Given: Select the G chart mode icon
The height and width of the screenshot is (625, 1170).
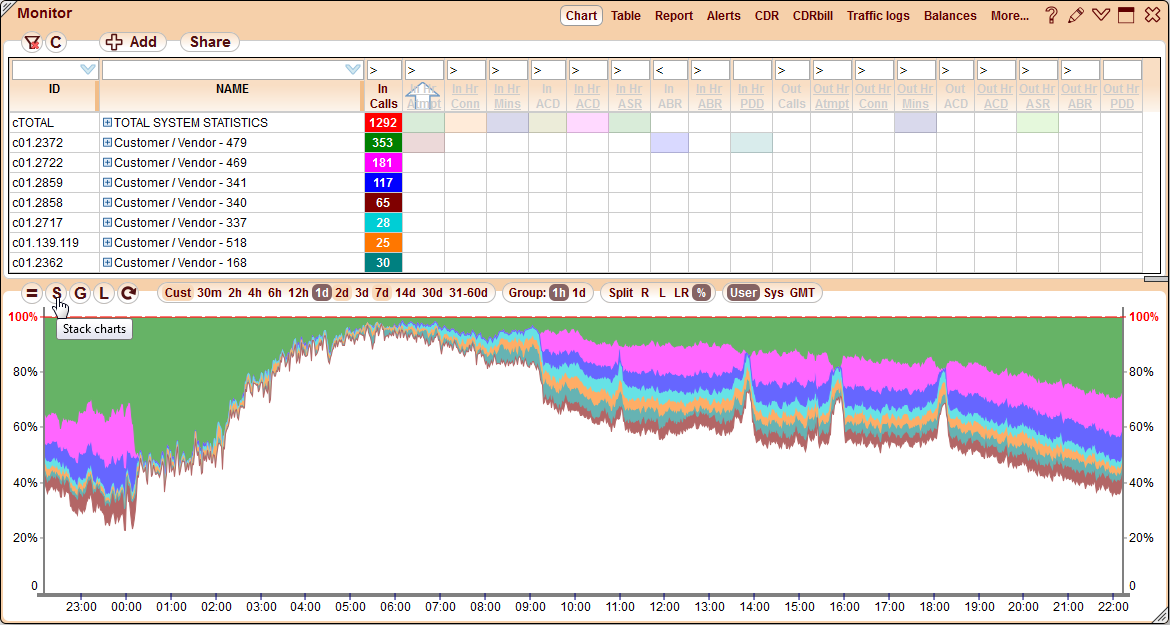Looking at the screenshot, I should coord(80,293).
